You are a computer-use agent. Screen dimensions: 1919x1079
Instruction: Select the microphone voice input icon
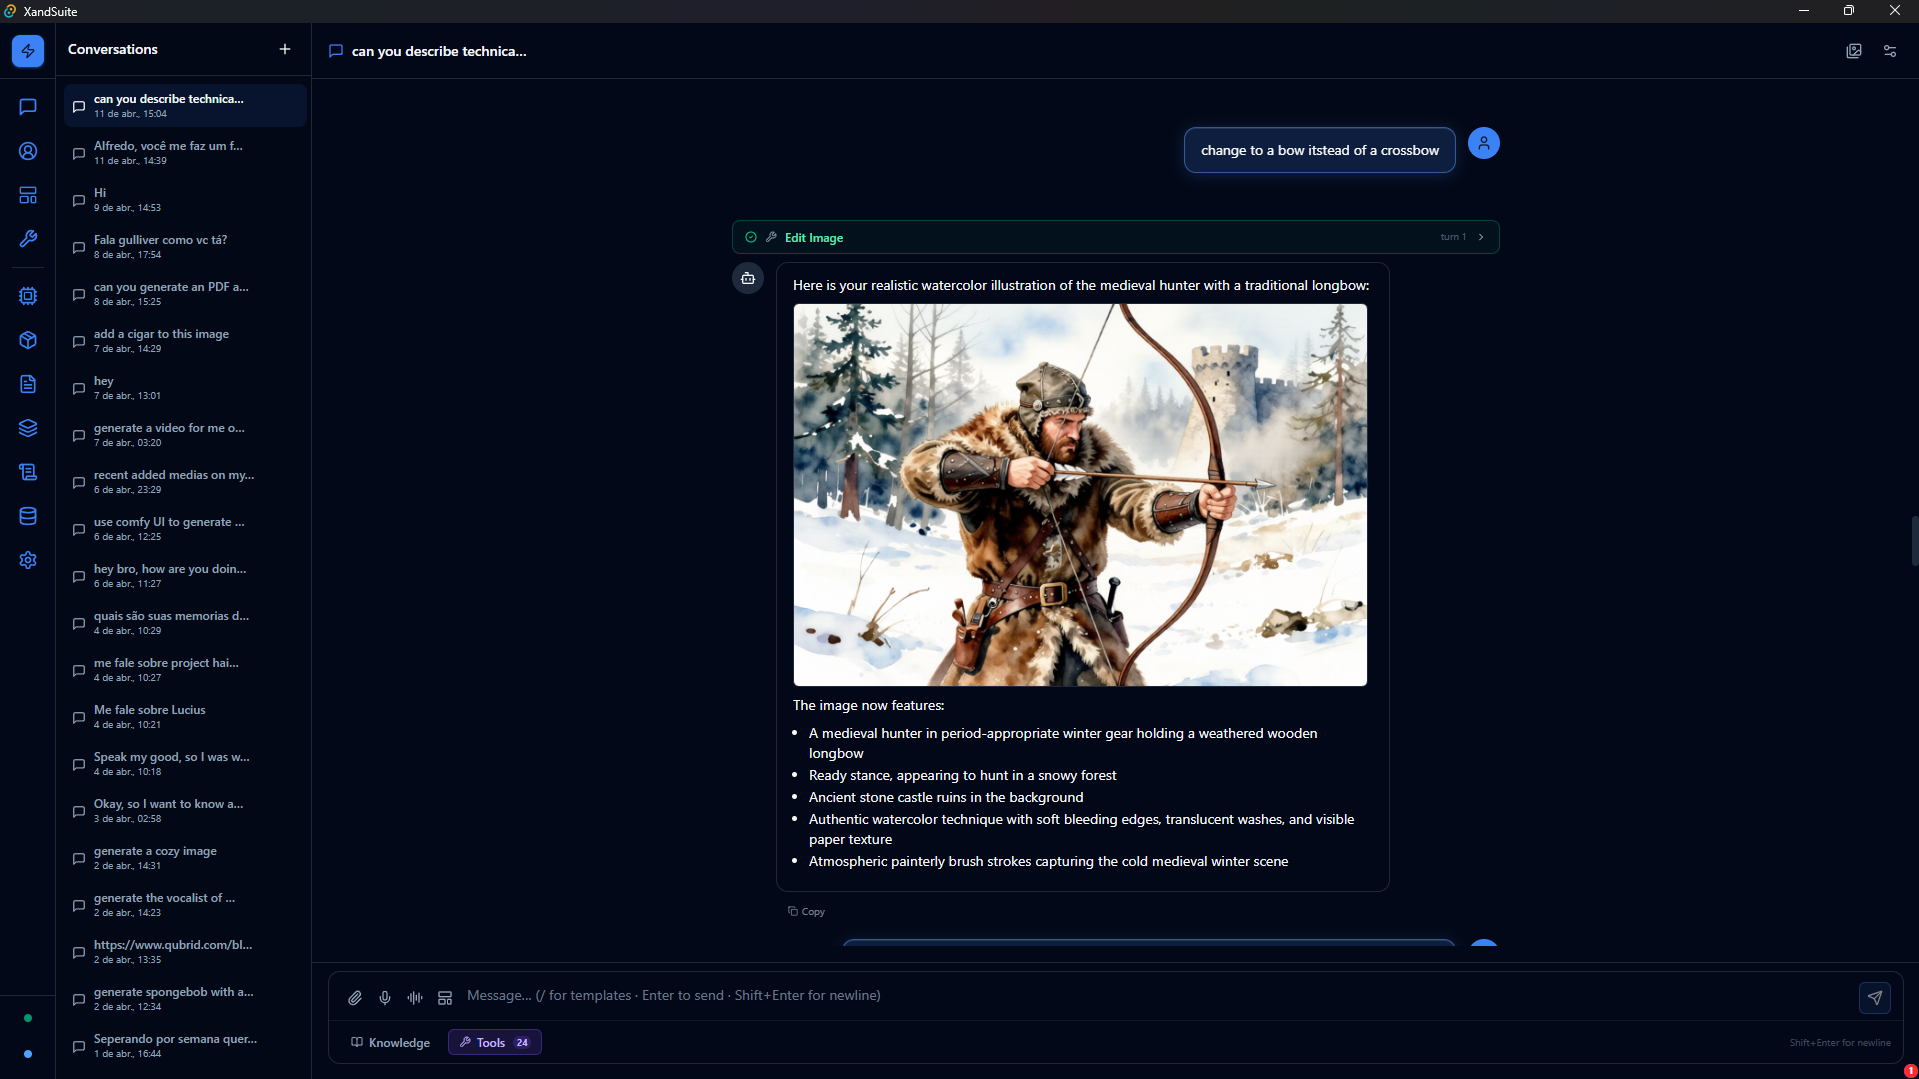tap(384, 997)
